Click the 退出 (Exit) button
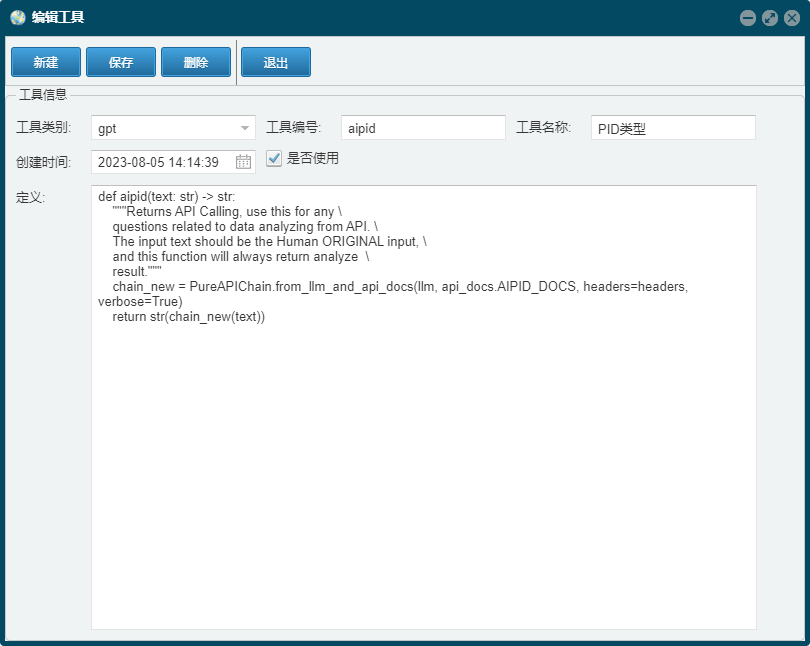The width and height of the screenshot is (810, 646). coord(276,62)
